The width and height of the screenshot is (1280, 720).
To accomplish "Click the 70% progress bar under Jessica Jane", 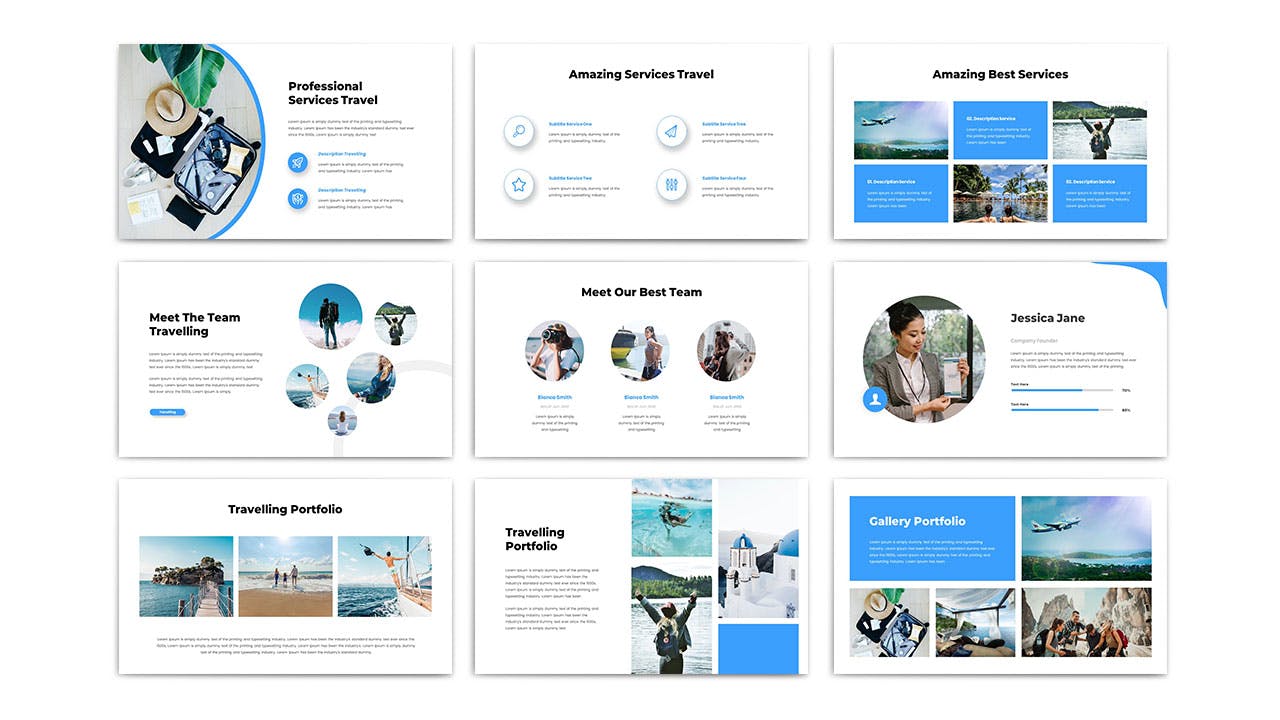I will [x=1062, y=390].
